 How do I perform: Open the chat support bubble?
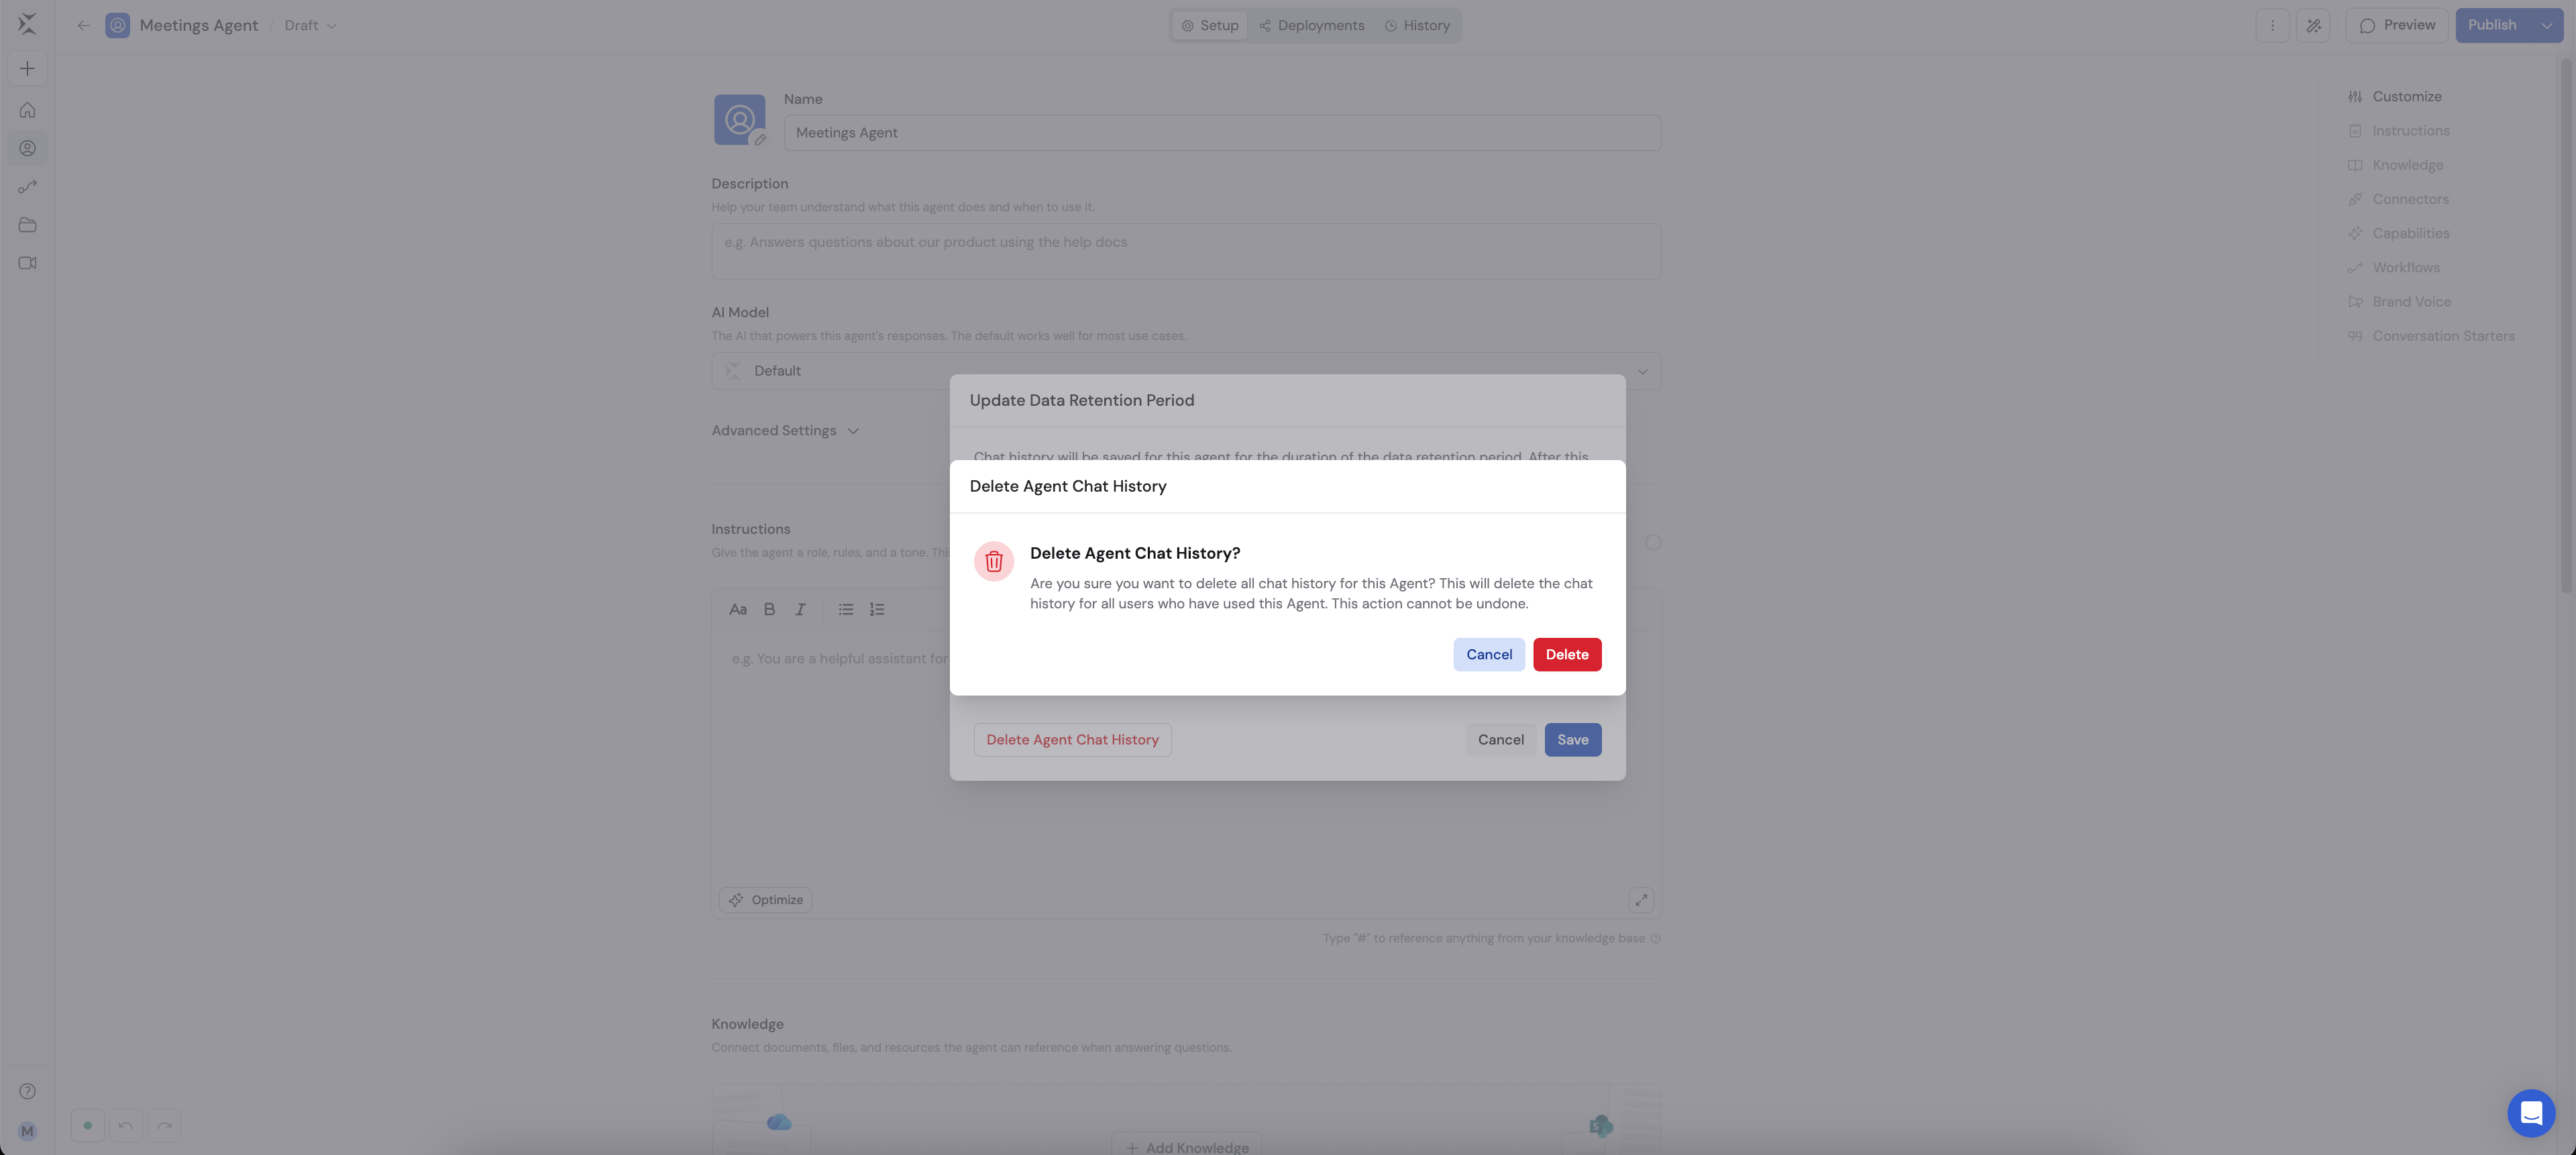[x=2530, y=1113]
